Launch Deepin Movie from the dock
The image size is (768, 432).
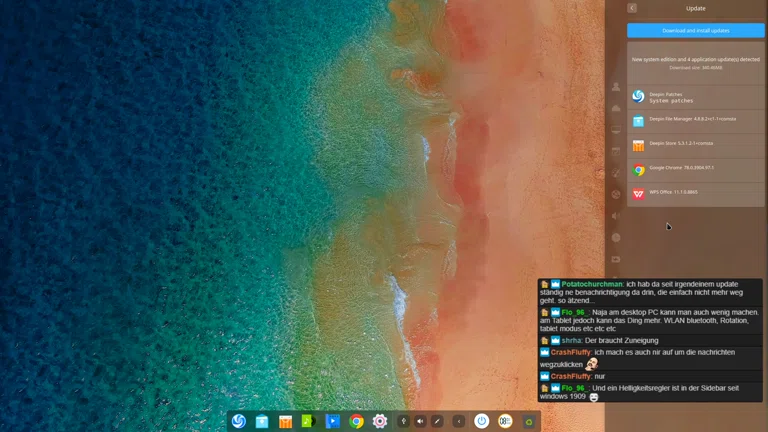coord(333,421)
